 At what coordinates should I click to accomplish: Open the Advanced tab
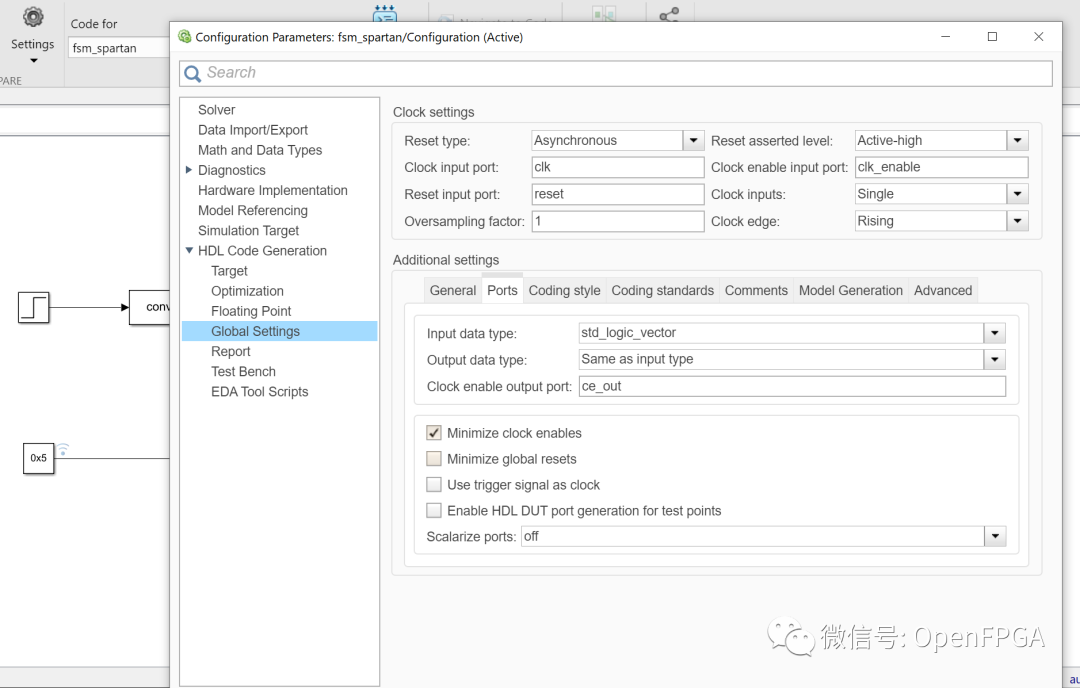coord(943,291)
